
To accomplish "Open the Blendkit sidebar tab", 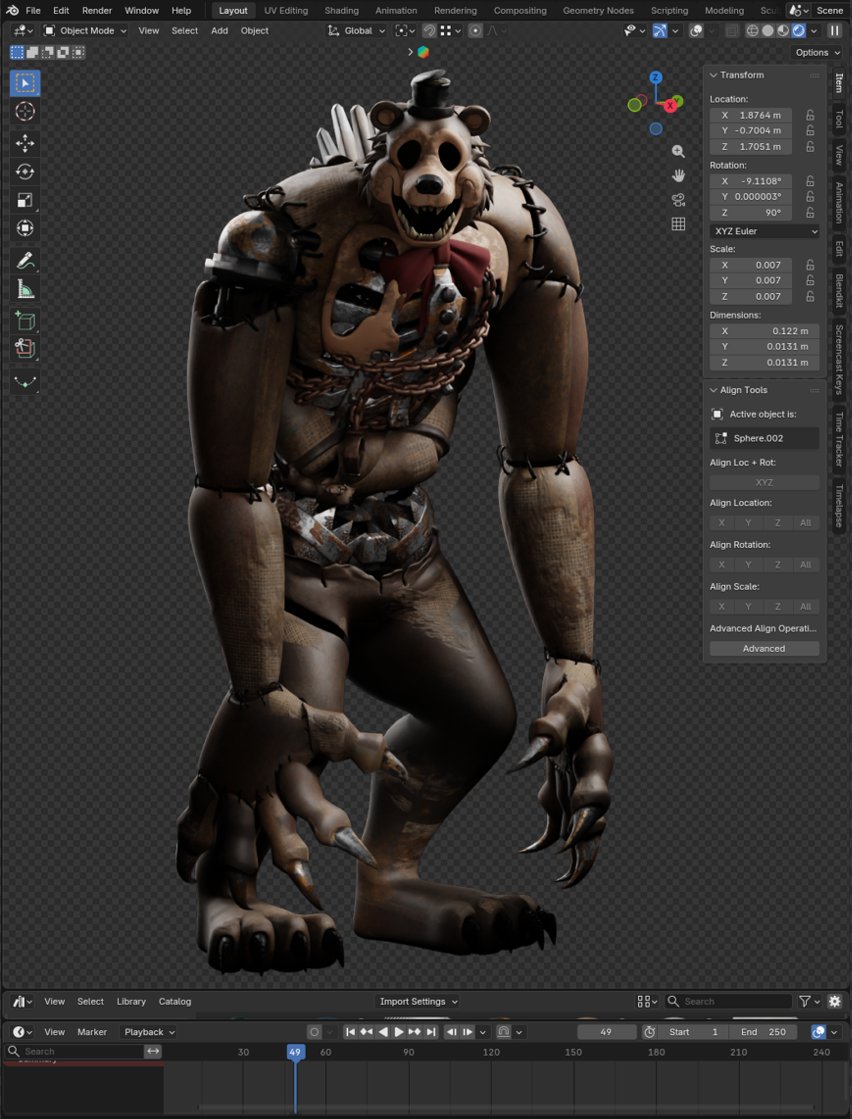I will (839, 290).
